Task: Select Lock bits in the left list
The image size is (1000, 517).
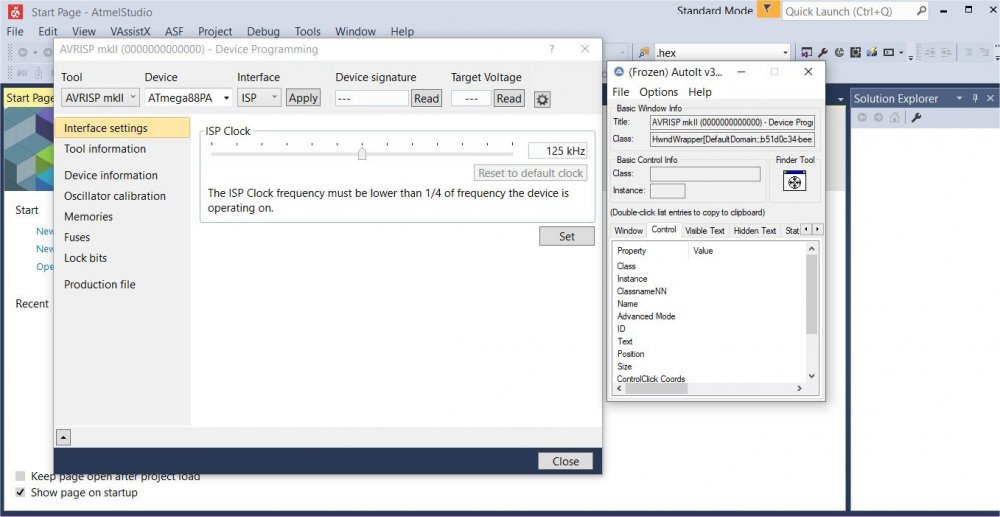Action: tap(85, 258)
